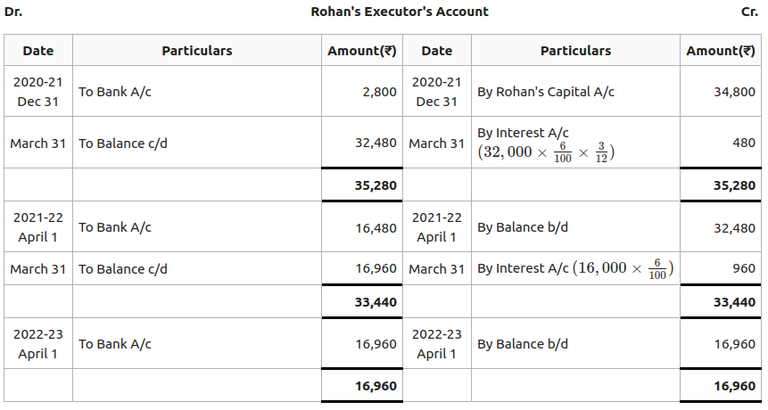The image size is (768, 410).
Task: Click the 2,800 debit amount cell
Action: [377, 92]
